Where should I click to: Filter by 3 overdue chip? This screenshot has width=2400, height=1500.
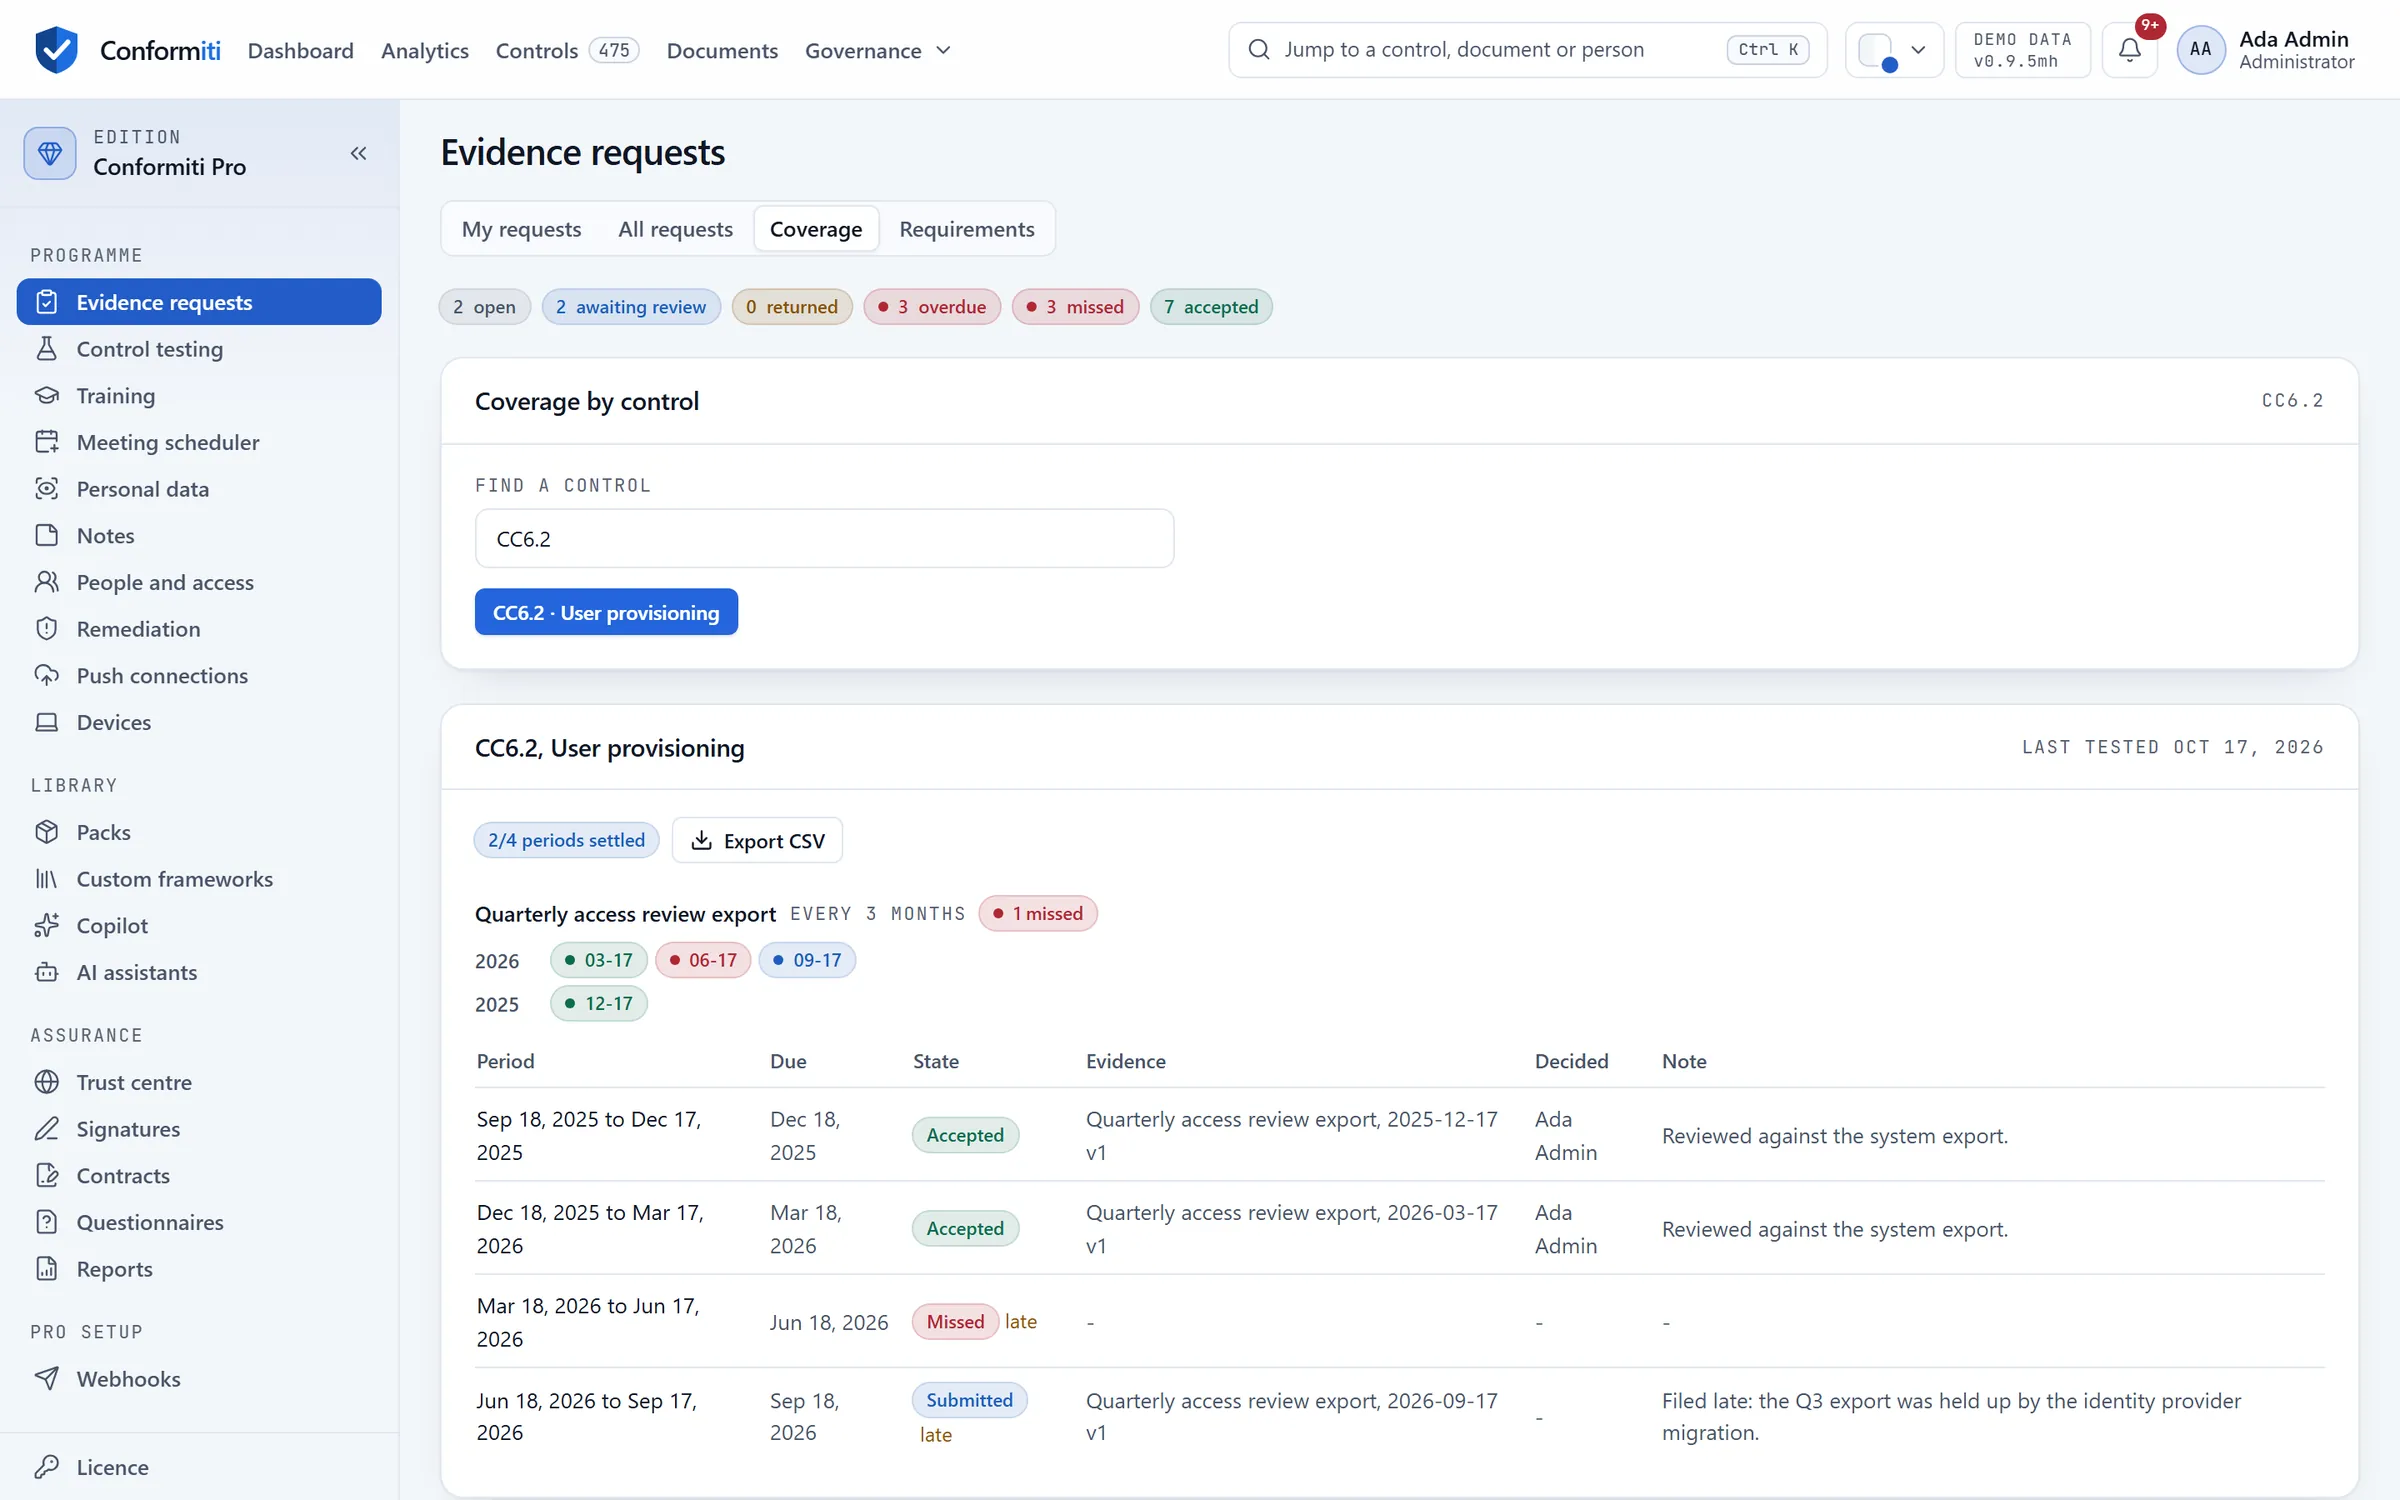tap(932, 307)
